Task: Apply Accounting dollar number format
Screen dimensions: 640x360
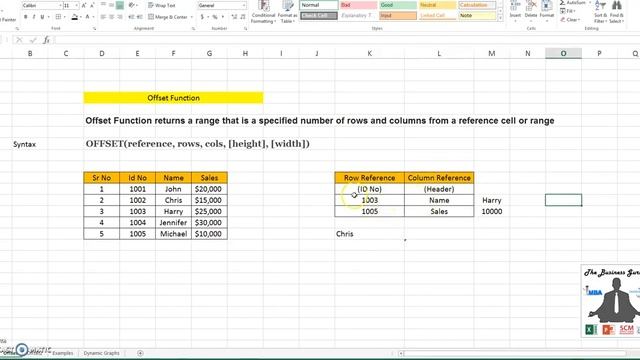Action: [202, 17]
